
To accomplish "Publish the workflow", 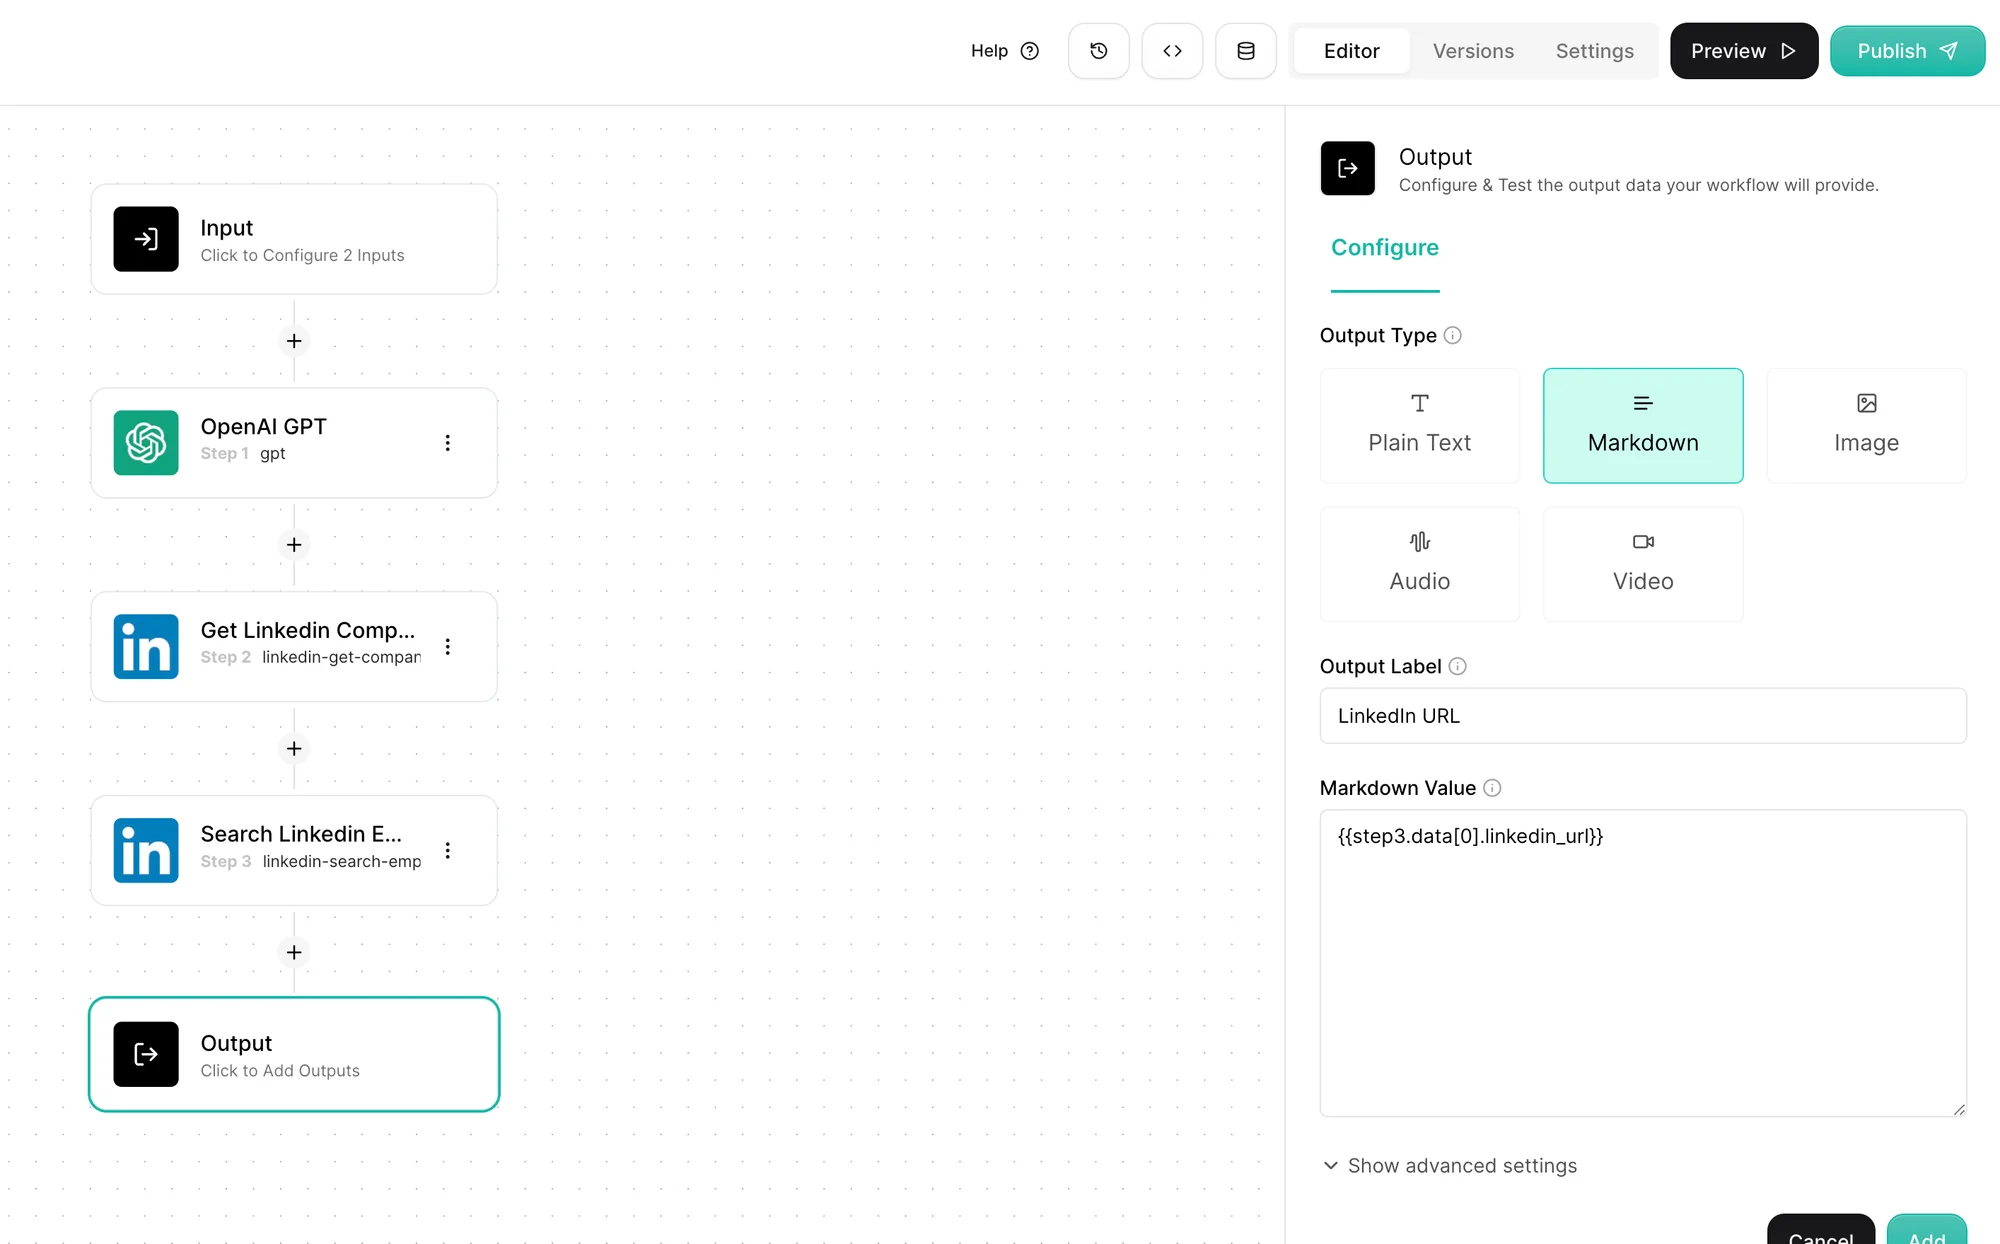I will coord(1906,51).
